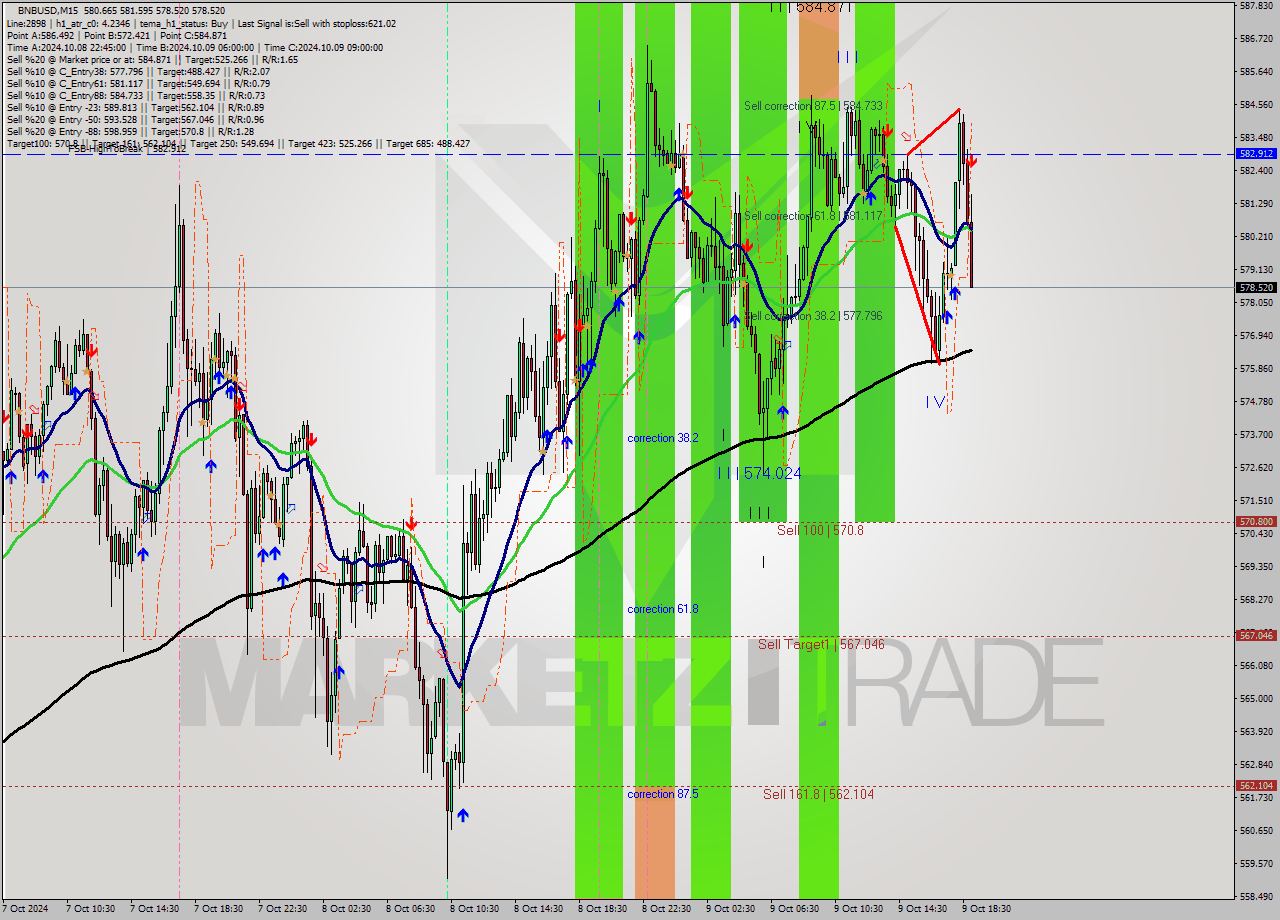This screenshot has width=1280, height=920.
Task: Click the 585.640 price axis value
Action: click(1256, 72)
